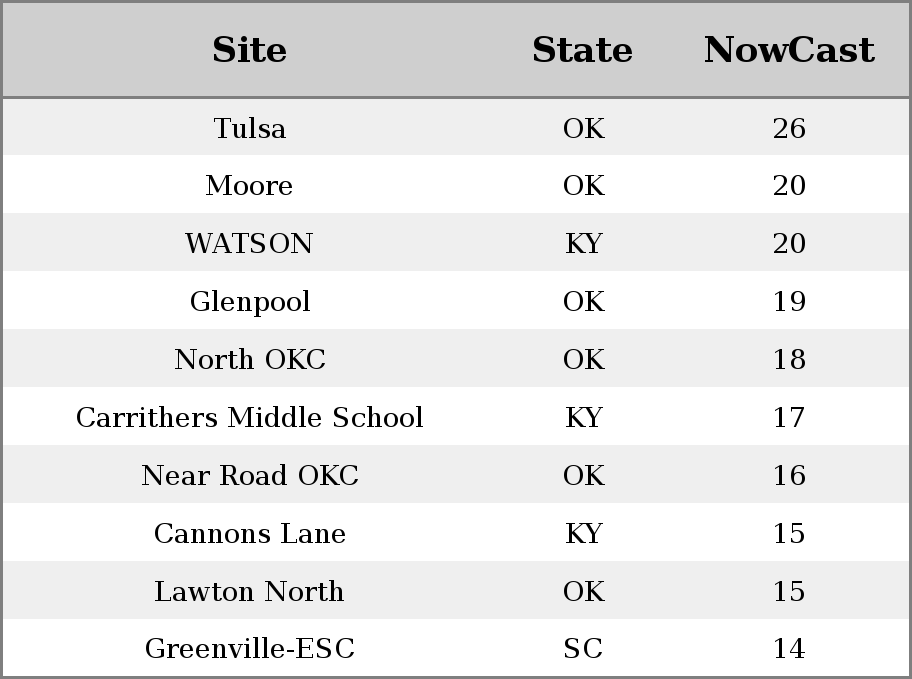
Task: Select NowCast value 14 for Greenville-ESC
Action: coord(789,648)
